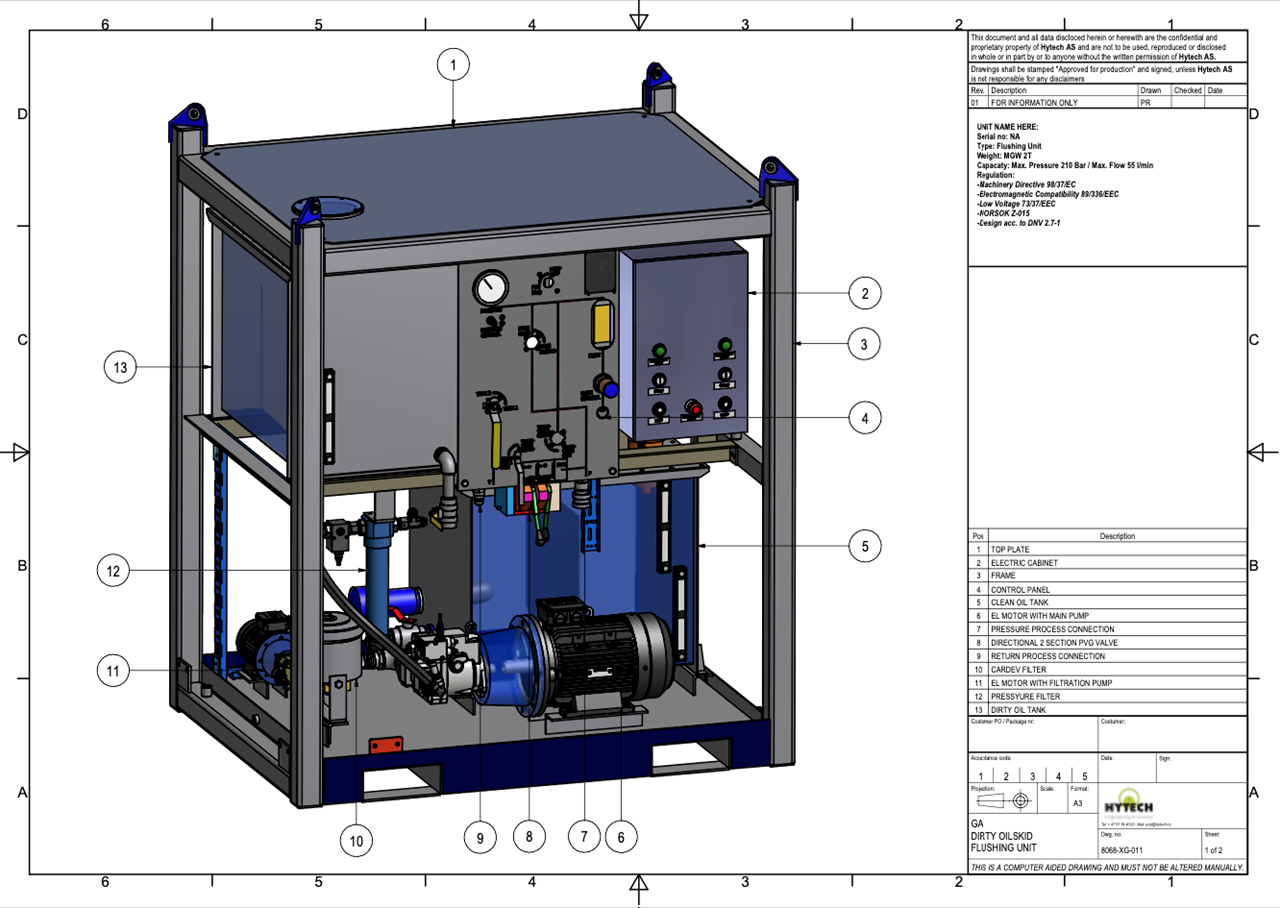Screen dimensions: 1280x908
Task: Select balloon callout 1 pointing to top plate
Action: (x=453, y=64)
